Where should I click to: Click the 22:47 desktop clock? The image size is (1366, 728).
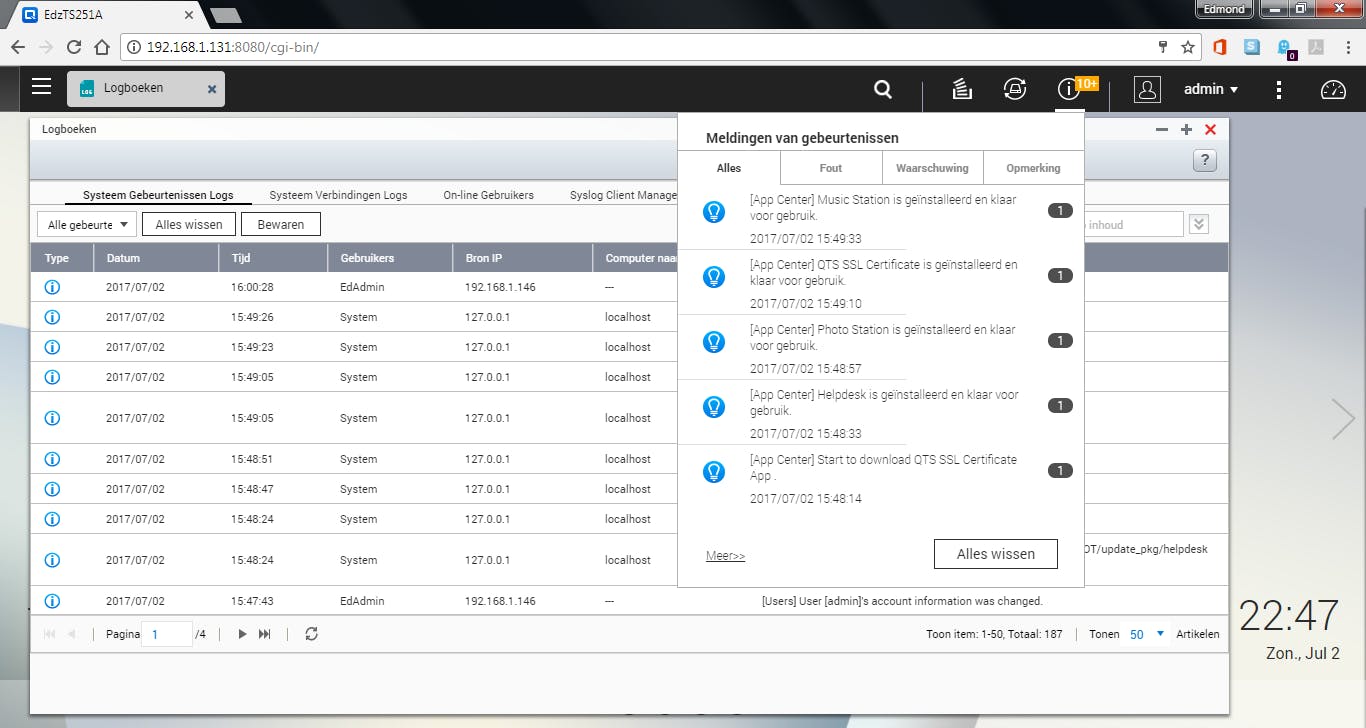pos(1289,616)
